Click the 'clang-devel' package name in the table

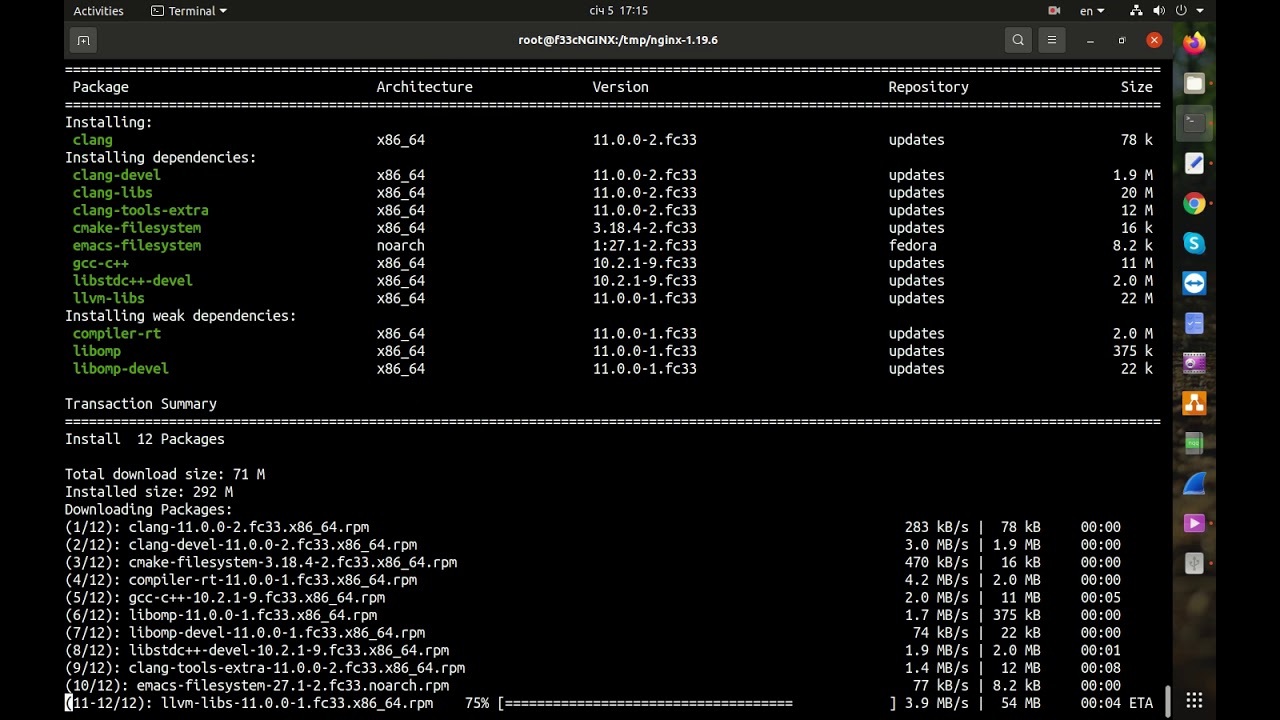pyautogui.click(x=117, y=175)
